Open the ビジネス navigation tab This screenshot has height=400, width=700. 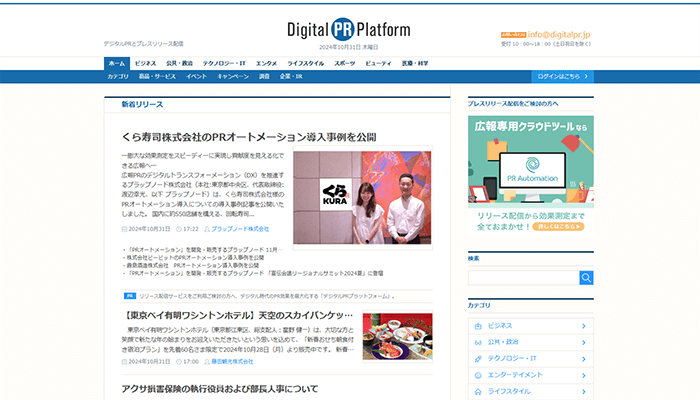click(x=146, y=63)
